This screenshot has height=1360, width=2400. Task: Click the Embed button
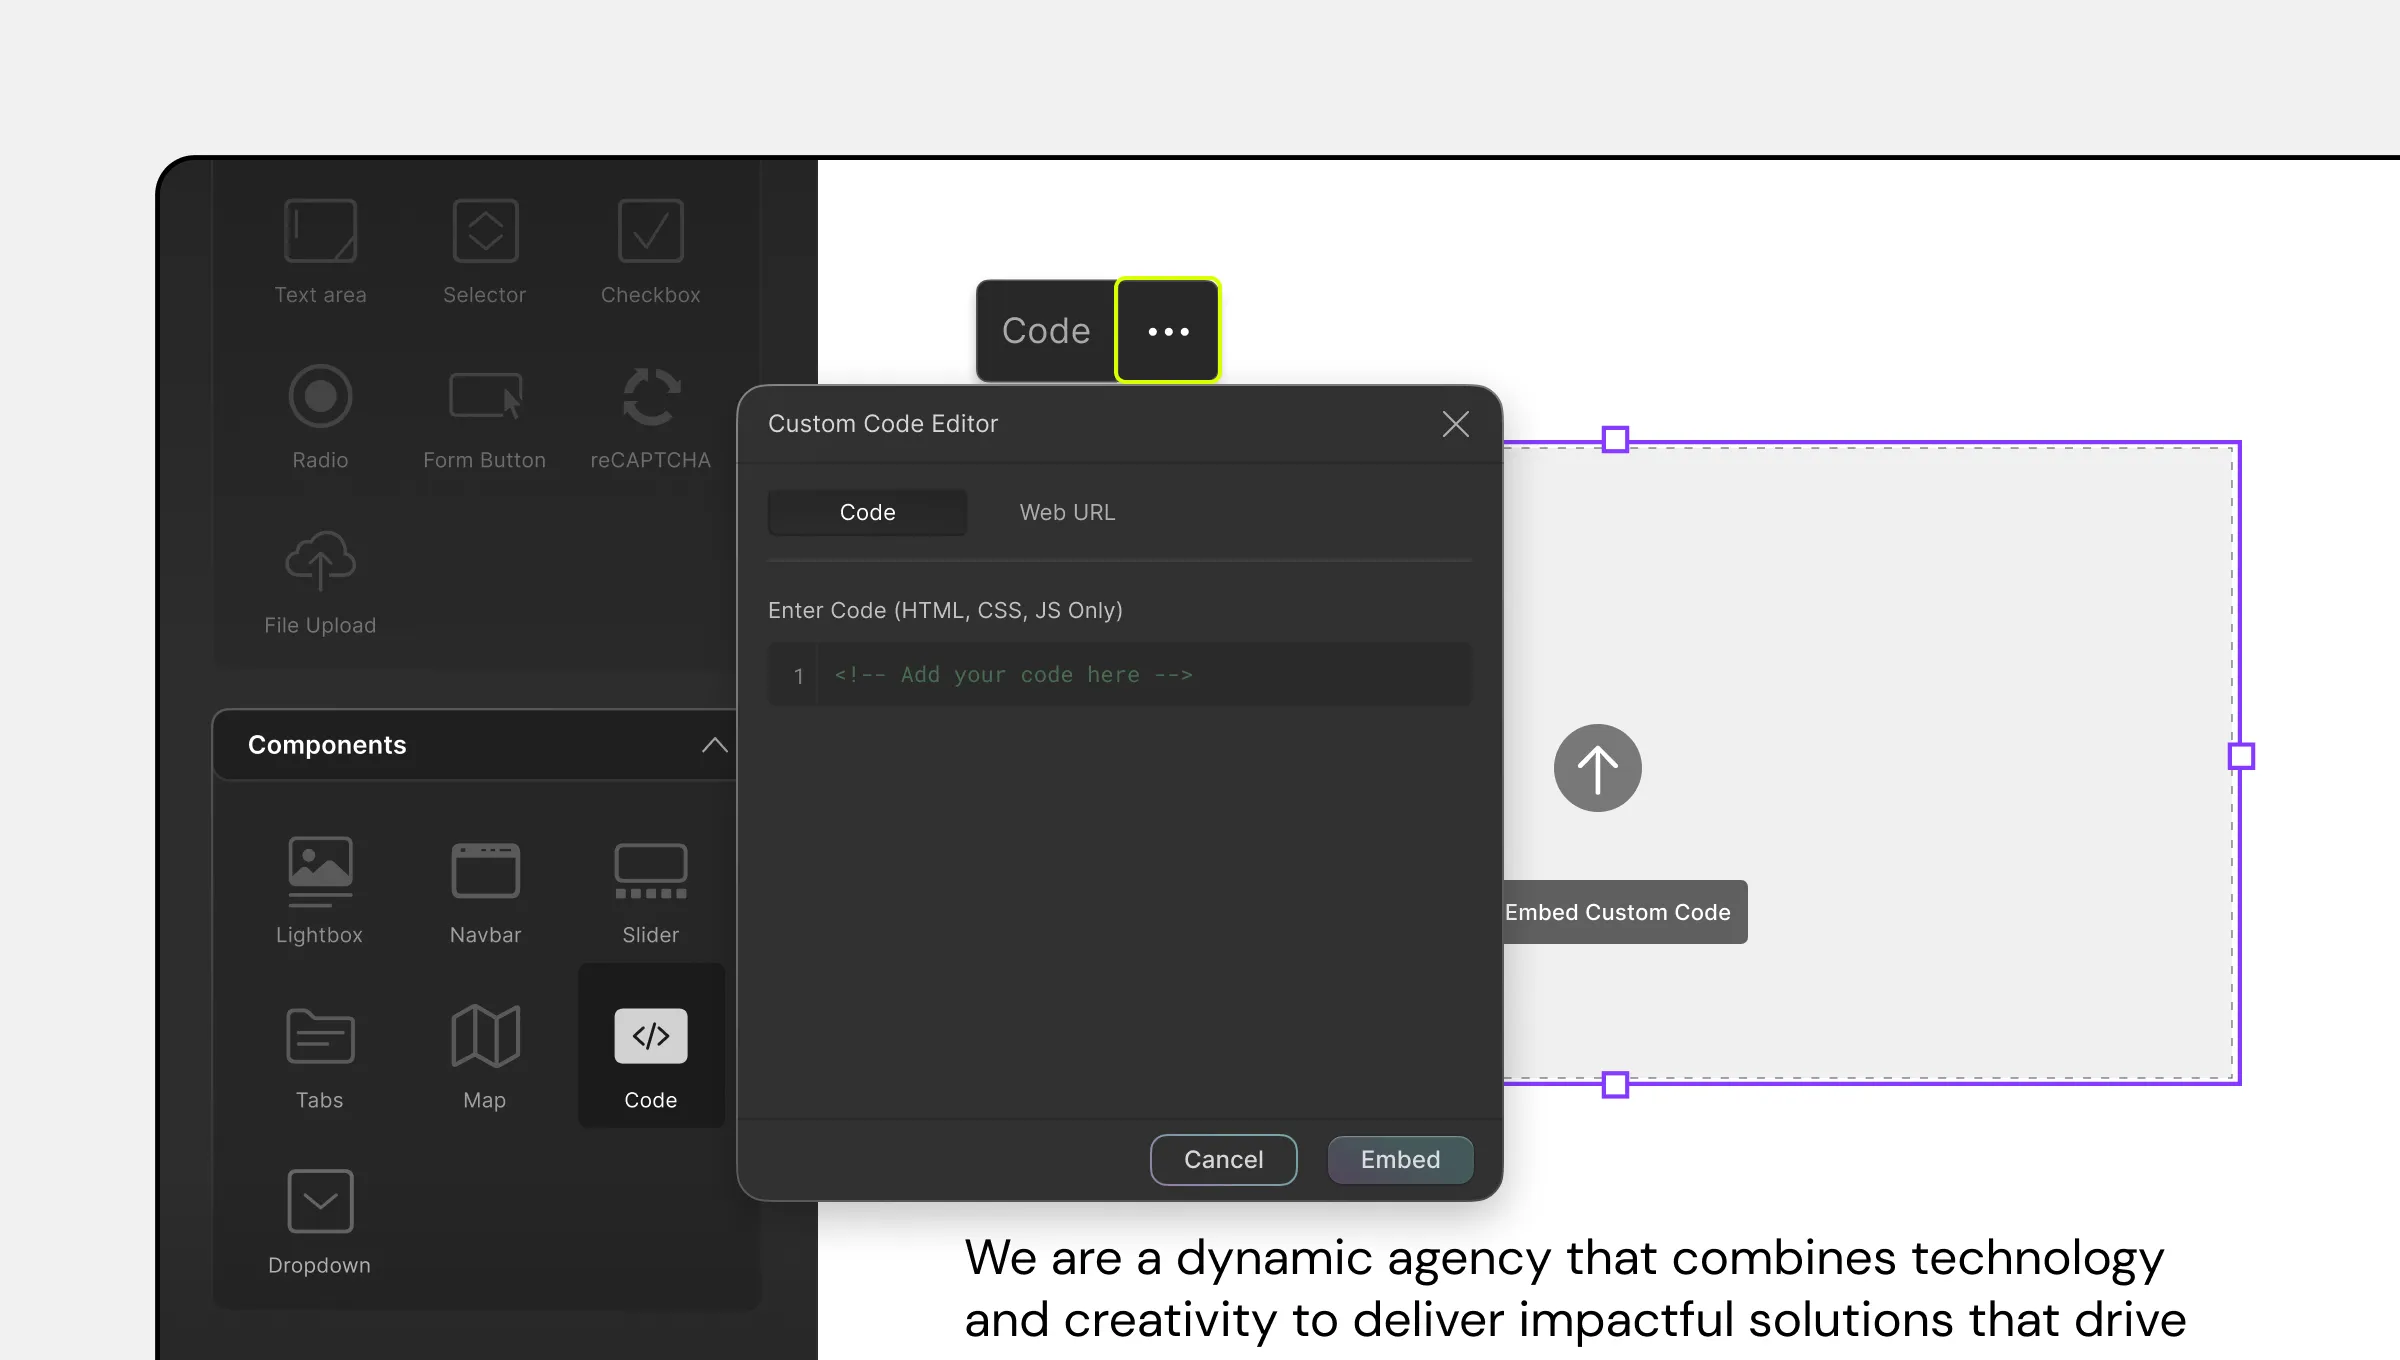[x=1400, y=1159]
